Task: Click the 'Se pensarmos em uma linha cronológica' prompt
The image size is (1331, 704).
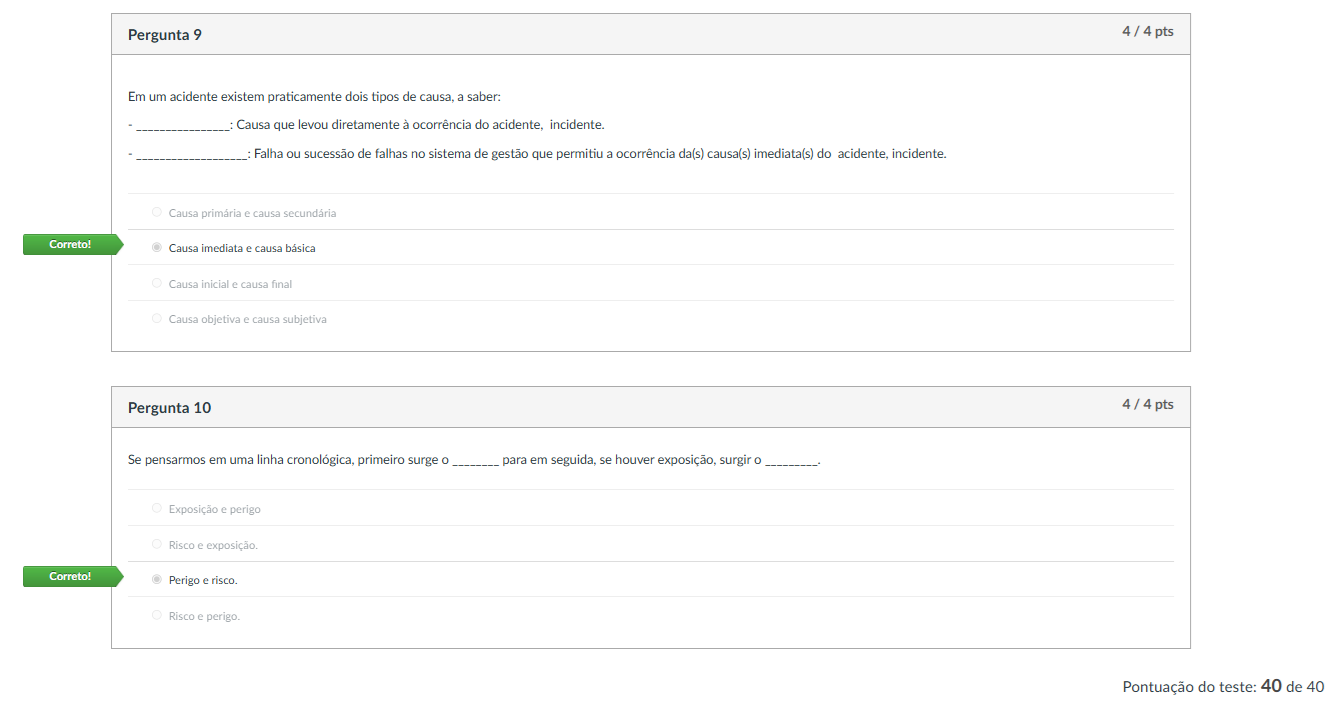Action: pyautogui.click(x=474, y=460)
